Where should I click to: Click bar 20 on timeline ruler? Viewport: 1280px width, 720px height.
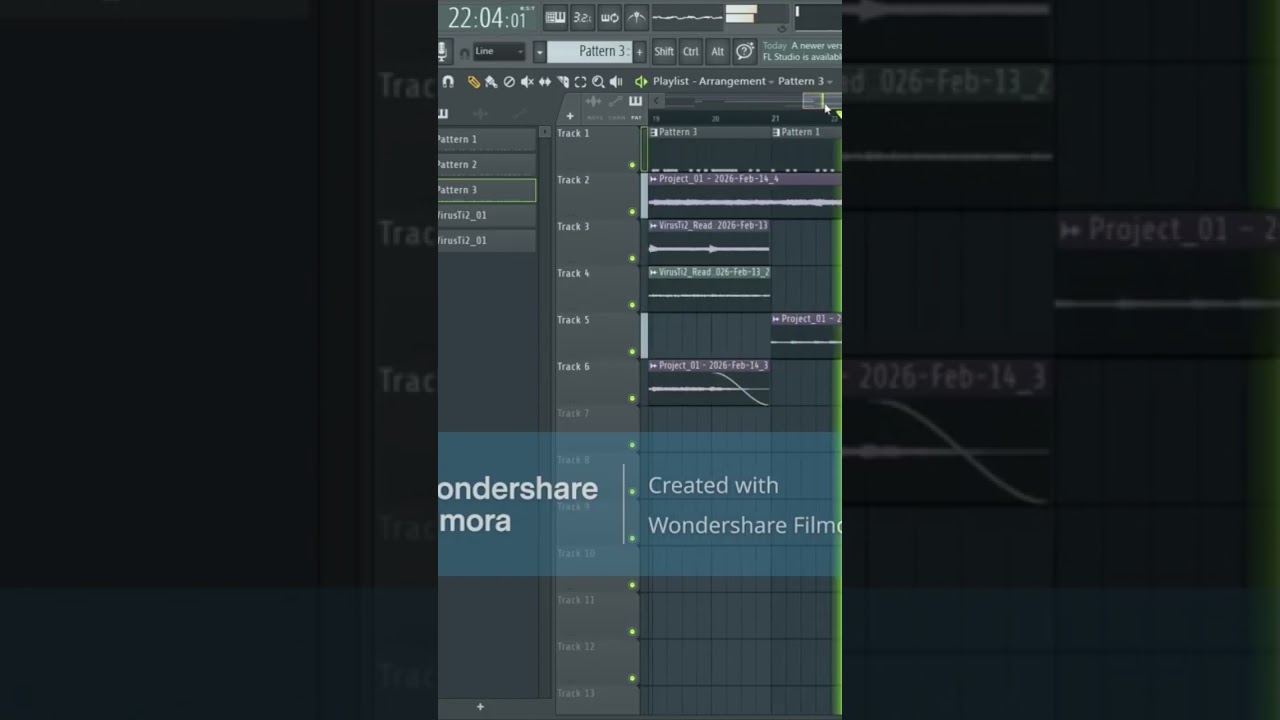[715, 118]
